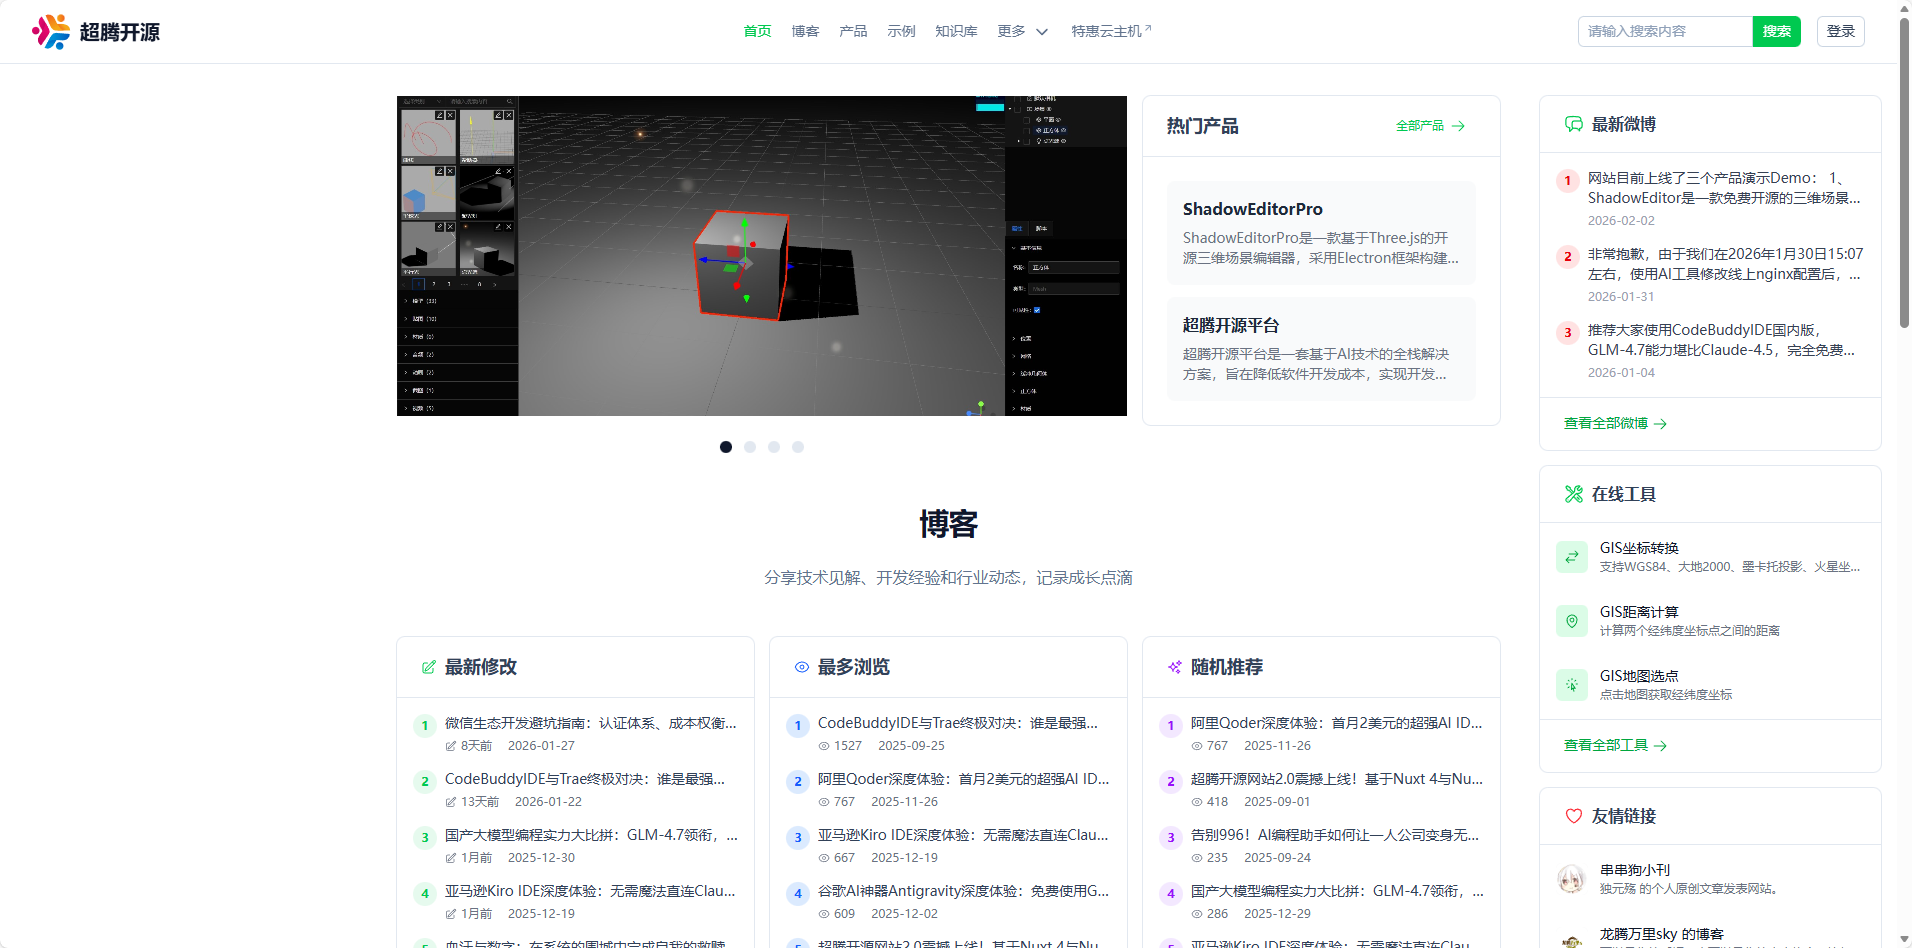The width and height of the screenshot is (1912, 948).
Task: Select the second carousel pagination dot
Action: tap(749, 447)
